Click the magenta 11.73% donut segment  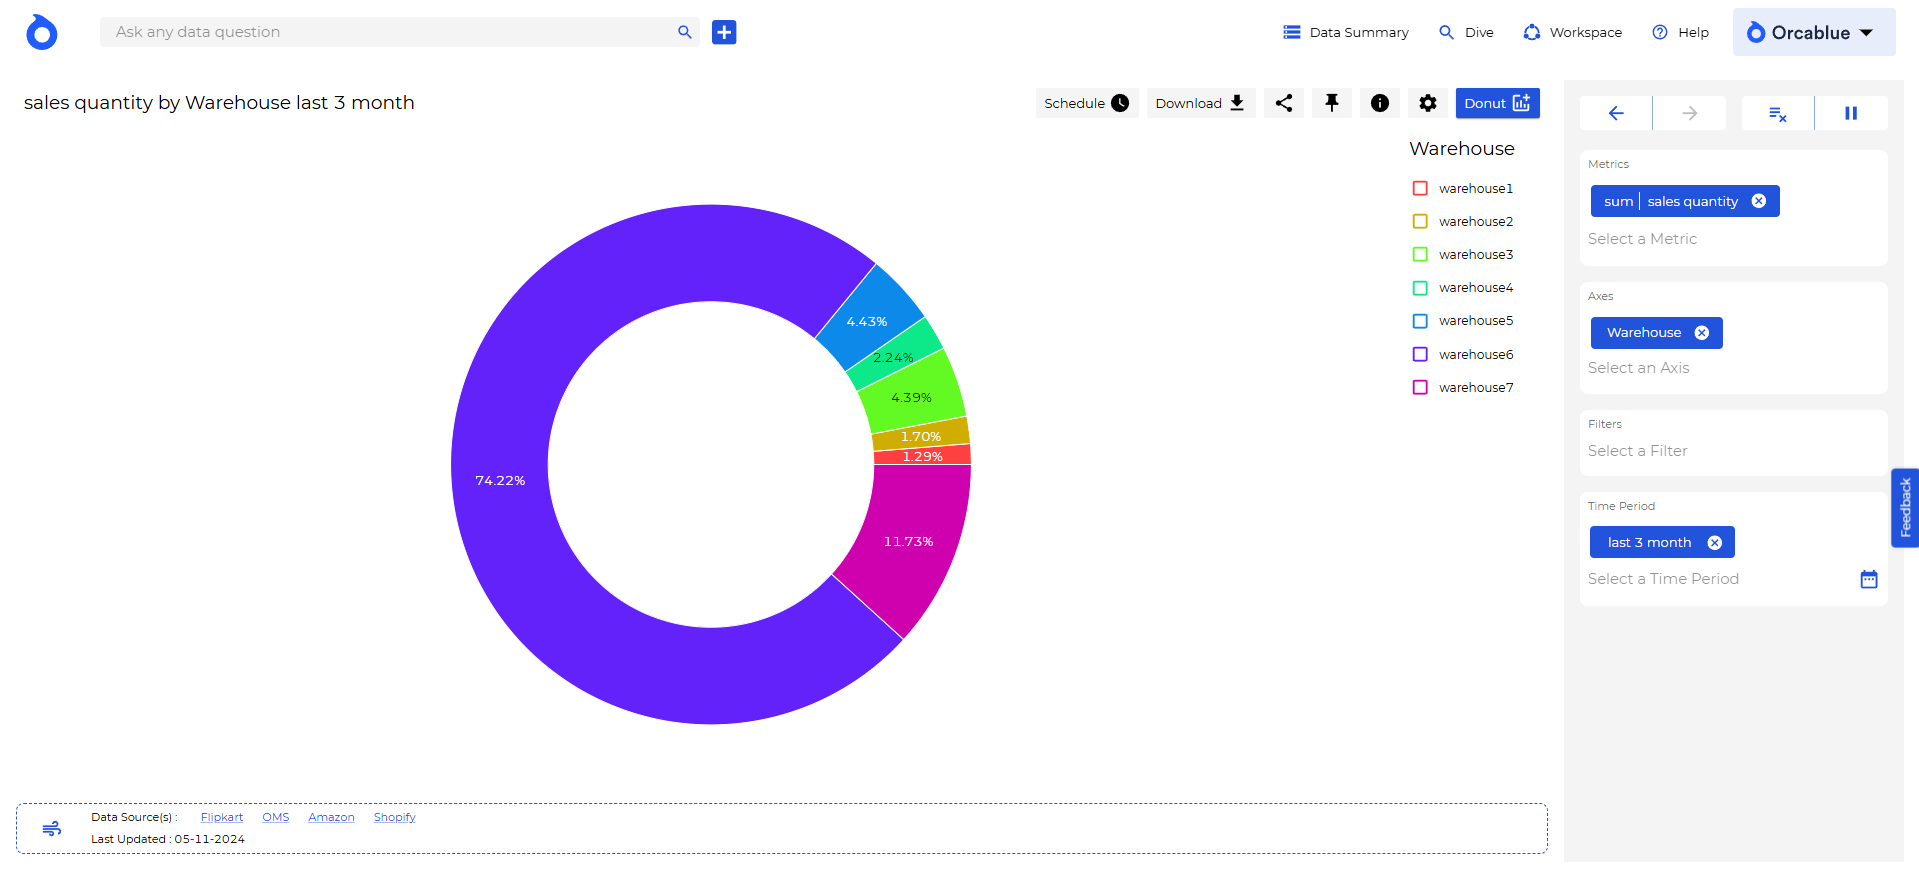tap(908, 541)
